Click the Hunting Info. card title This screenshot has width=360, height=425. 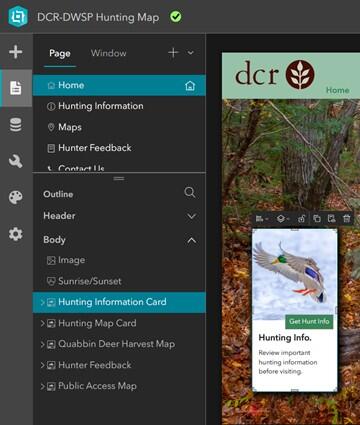point(285,338)
